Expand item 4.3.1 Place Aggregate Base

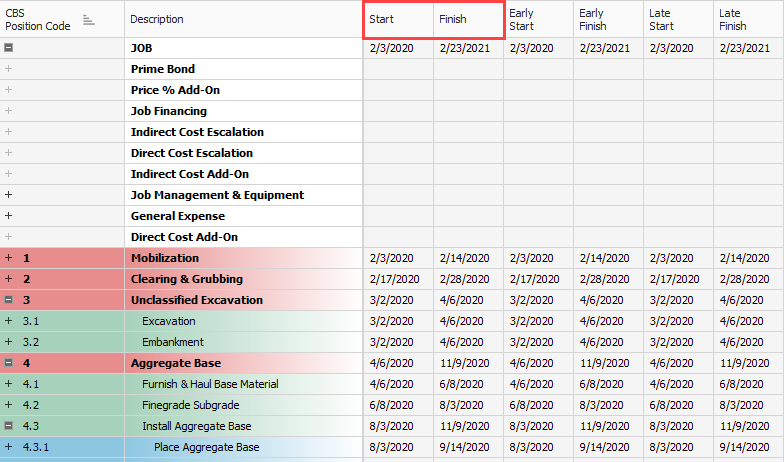coord(9,447)
